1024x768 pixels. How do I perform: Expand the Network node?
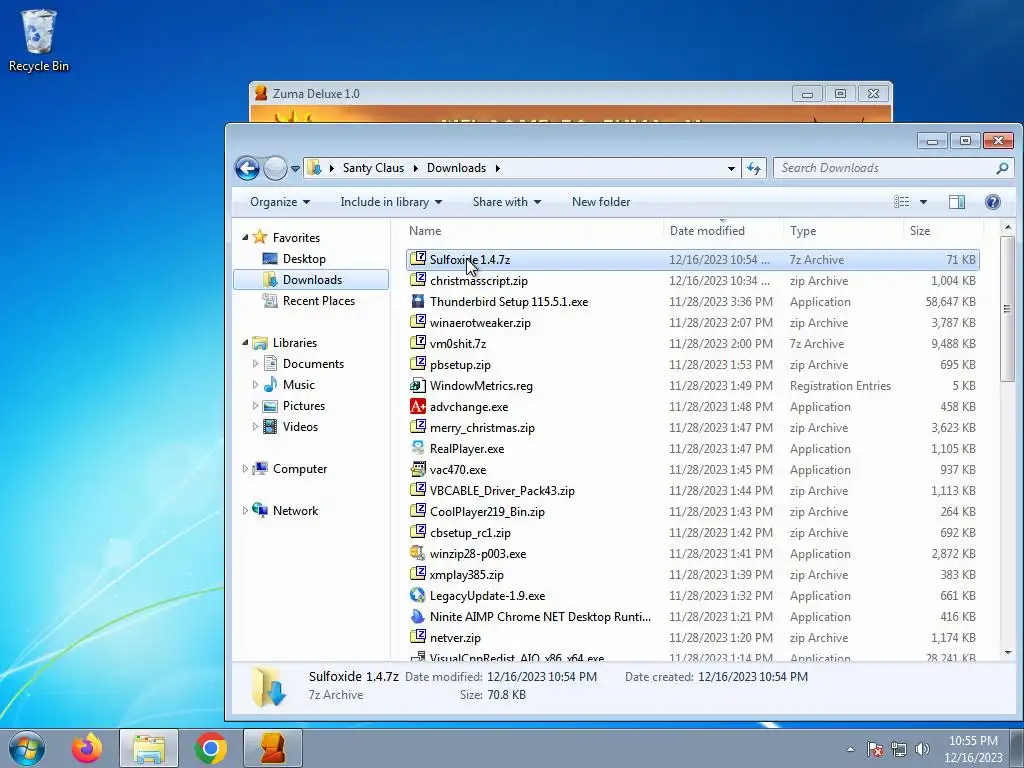tap(245, 511)
